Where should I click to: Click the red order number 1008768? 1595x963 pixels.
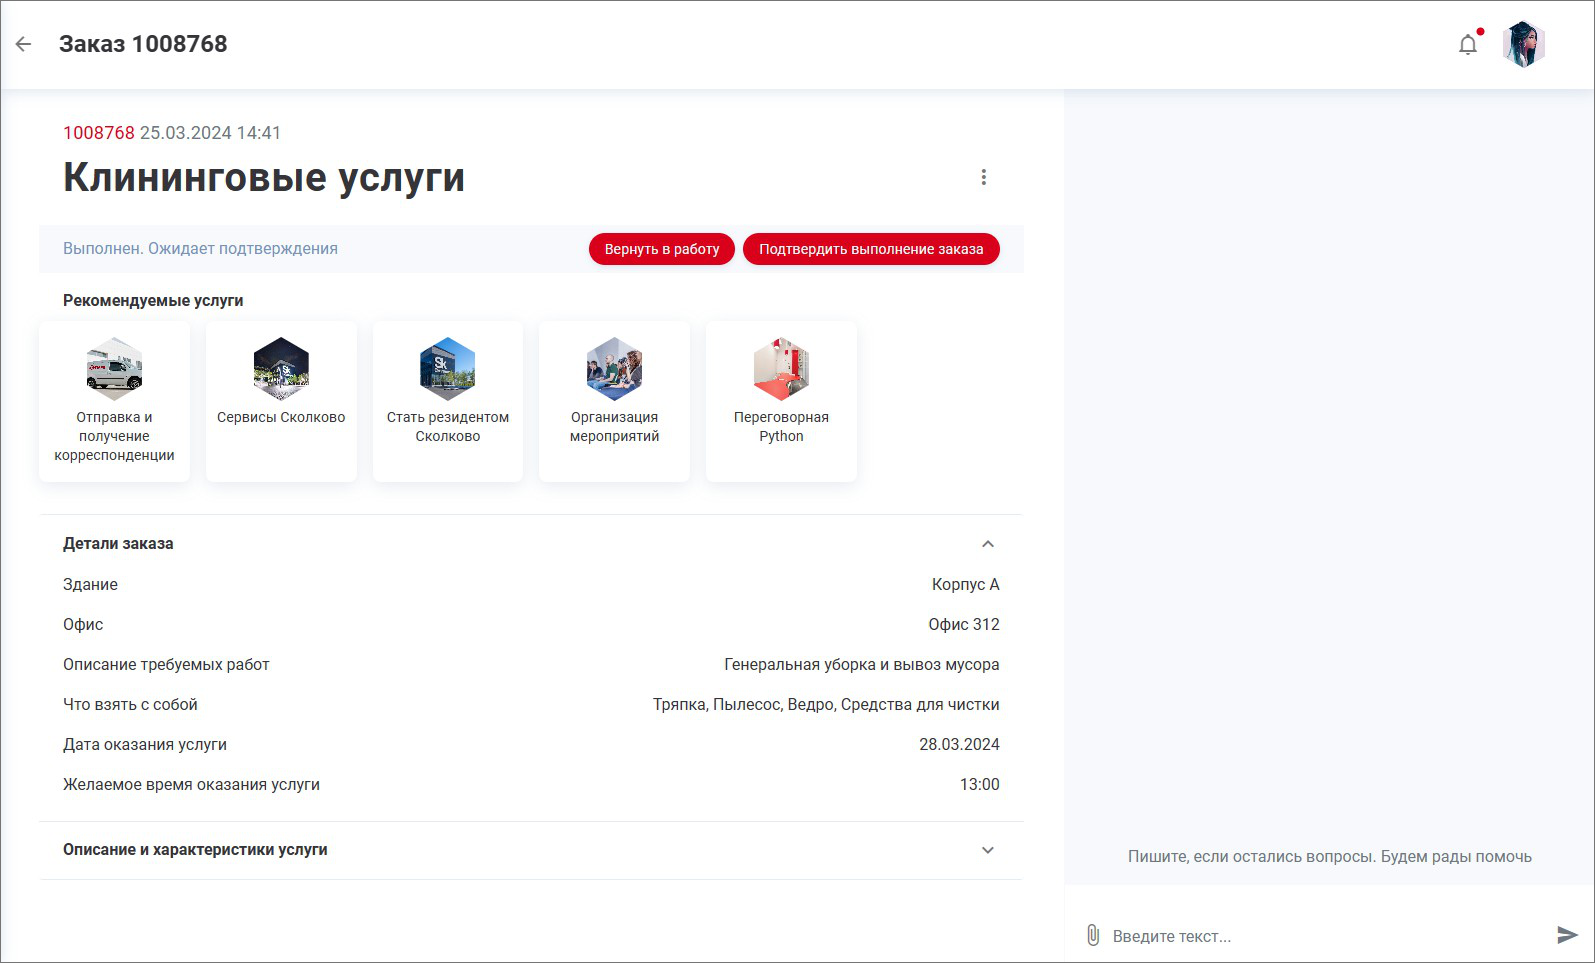(x=98, y=133)
